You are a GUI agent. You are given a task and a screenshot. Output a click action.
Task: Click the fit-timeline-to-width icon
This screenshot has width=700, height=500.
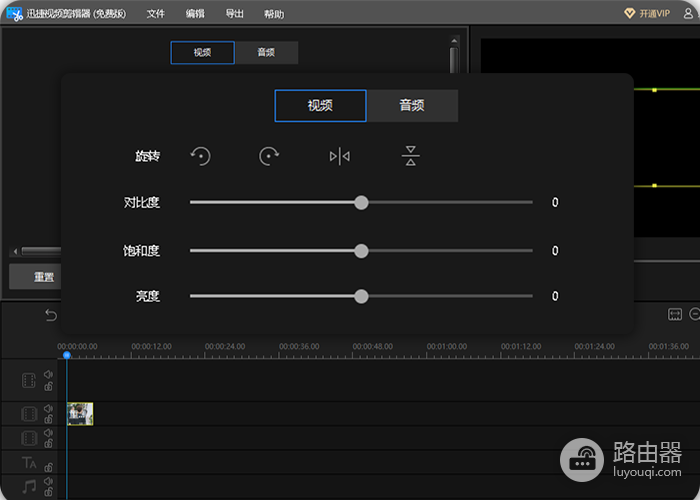point(675,314)
